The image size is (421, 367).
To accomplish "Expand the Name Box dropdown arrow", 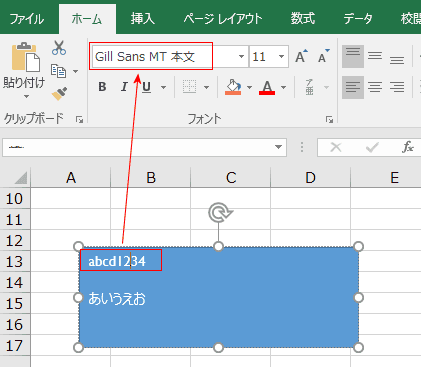I will pyautogui.click(x=278, y=147).
